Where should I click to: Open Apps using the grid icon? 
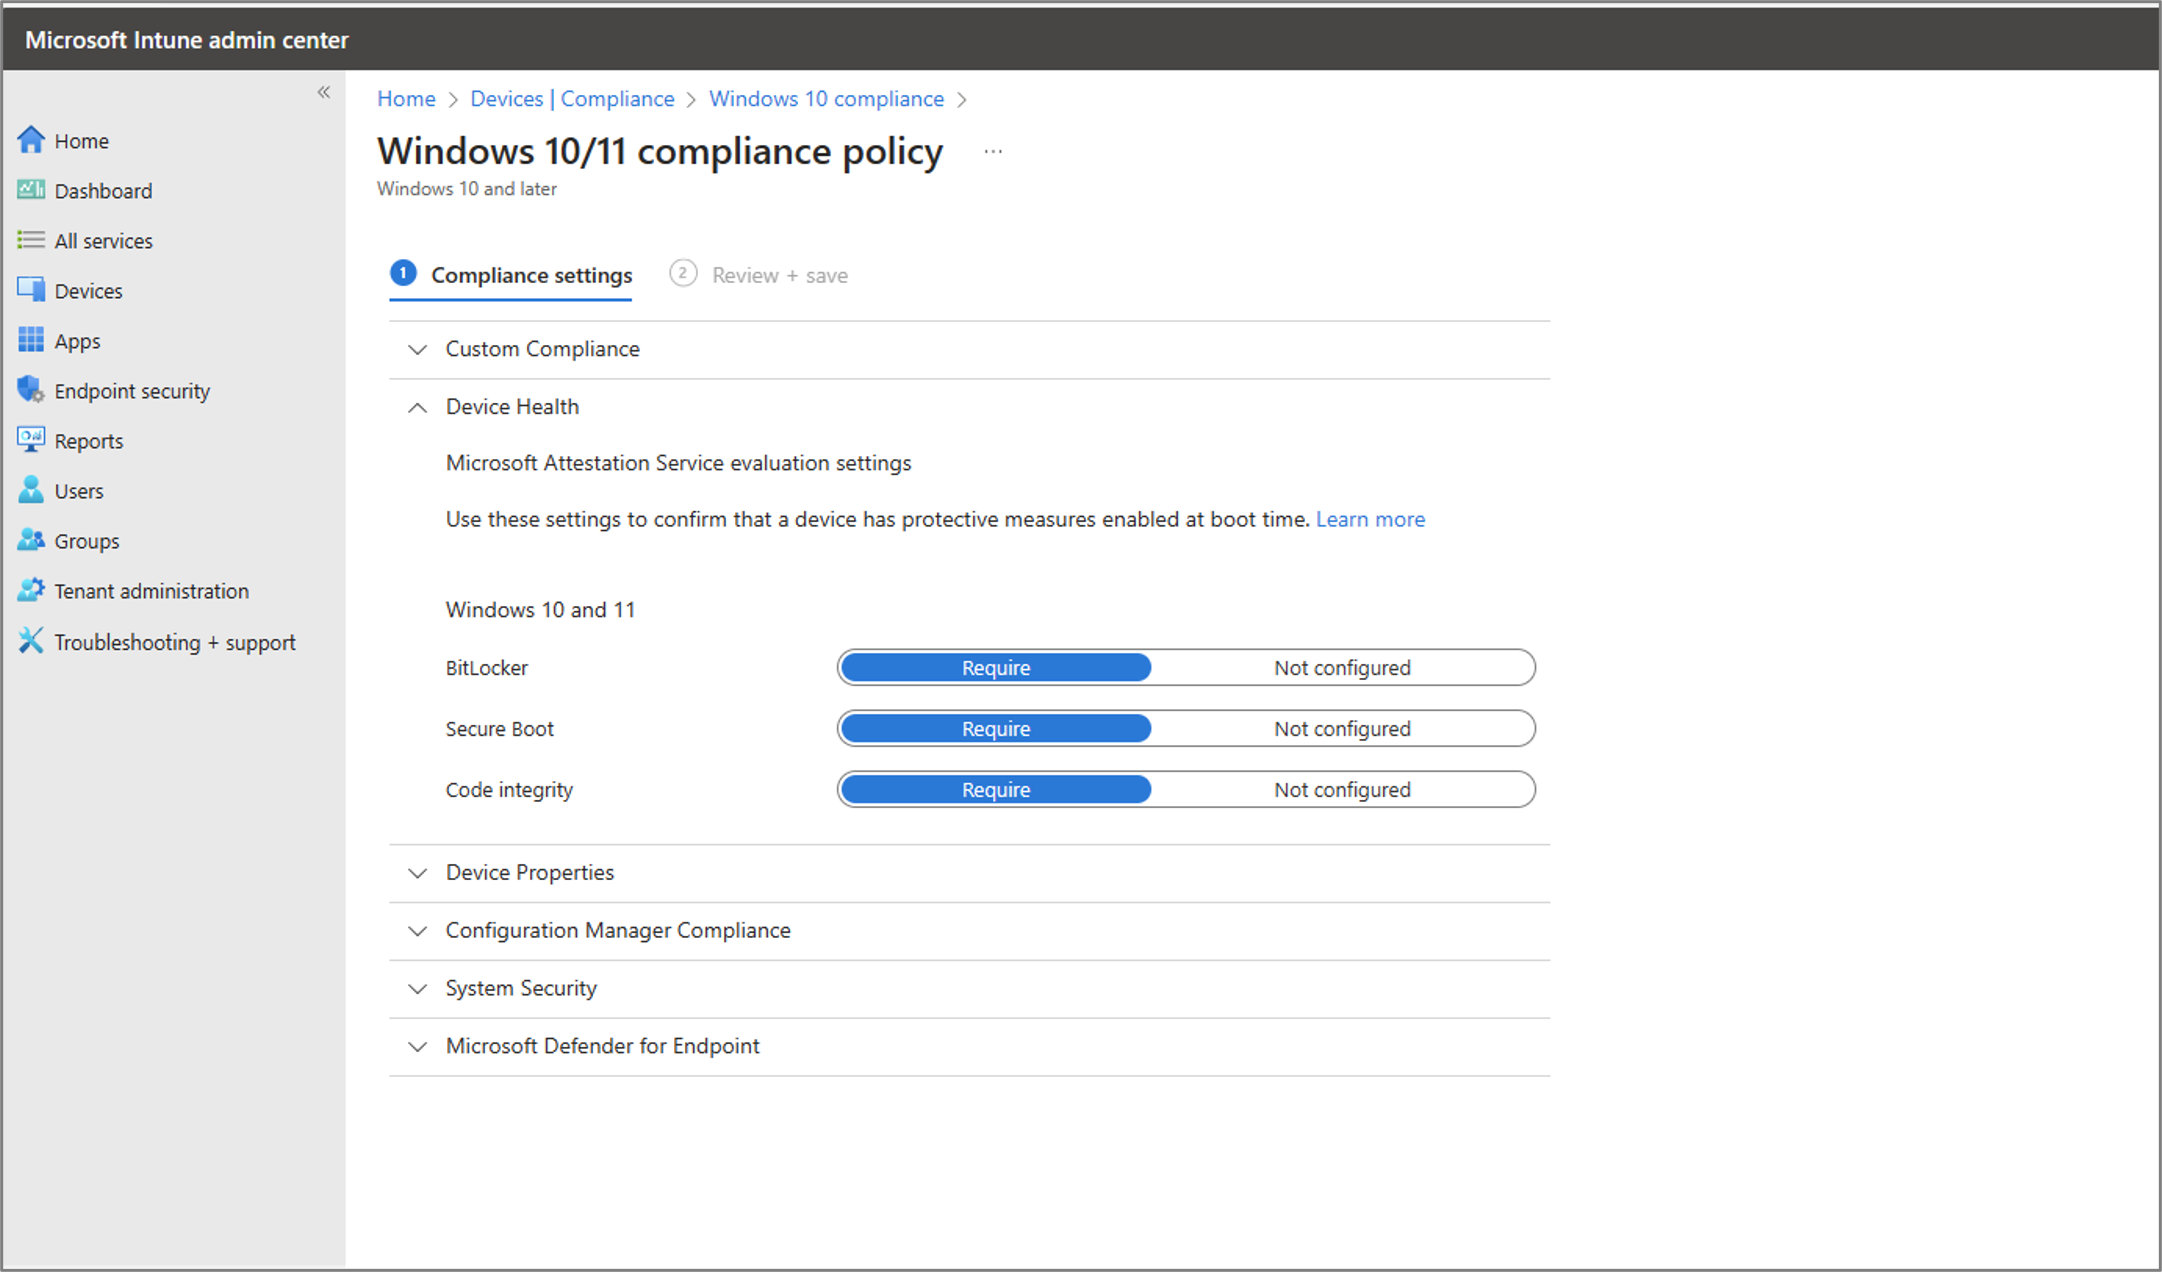click(x=31, y=340)
